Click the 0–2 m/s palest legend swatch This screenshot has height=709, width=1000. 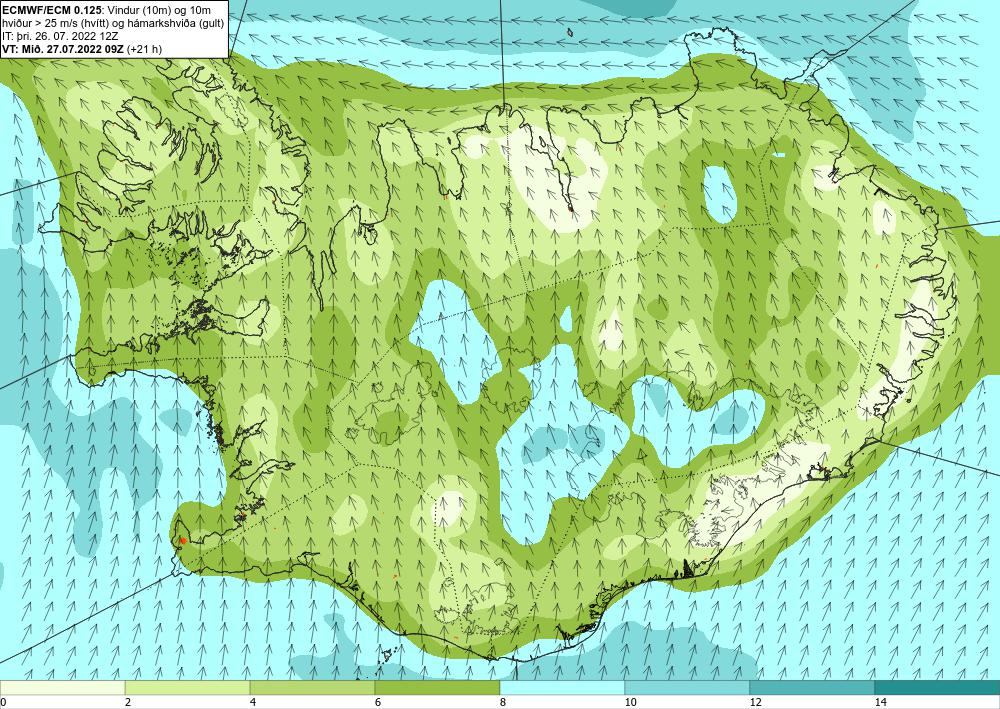[62, 687]
